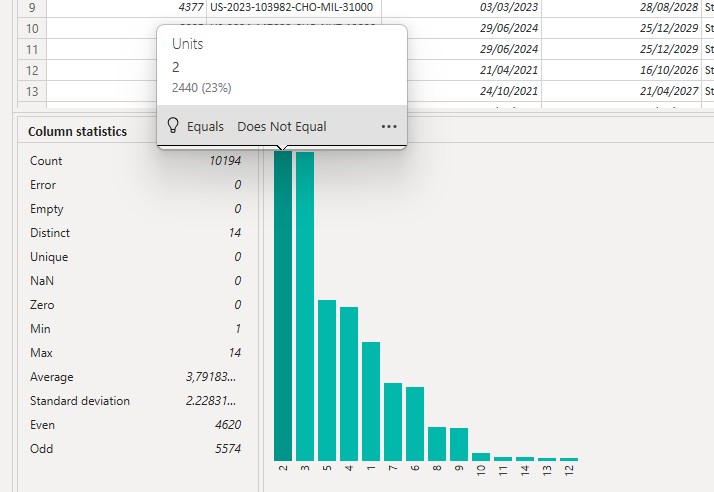Select the histogram bar for value 6
Viewport: 714px width, 492px height.
point(415,424)
